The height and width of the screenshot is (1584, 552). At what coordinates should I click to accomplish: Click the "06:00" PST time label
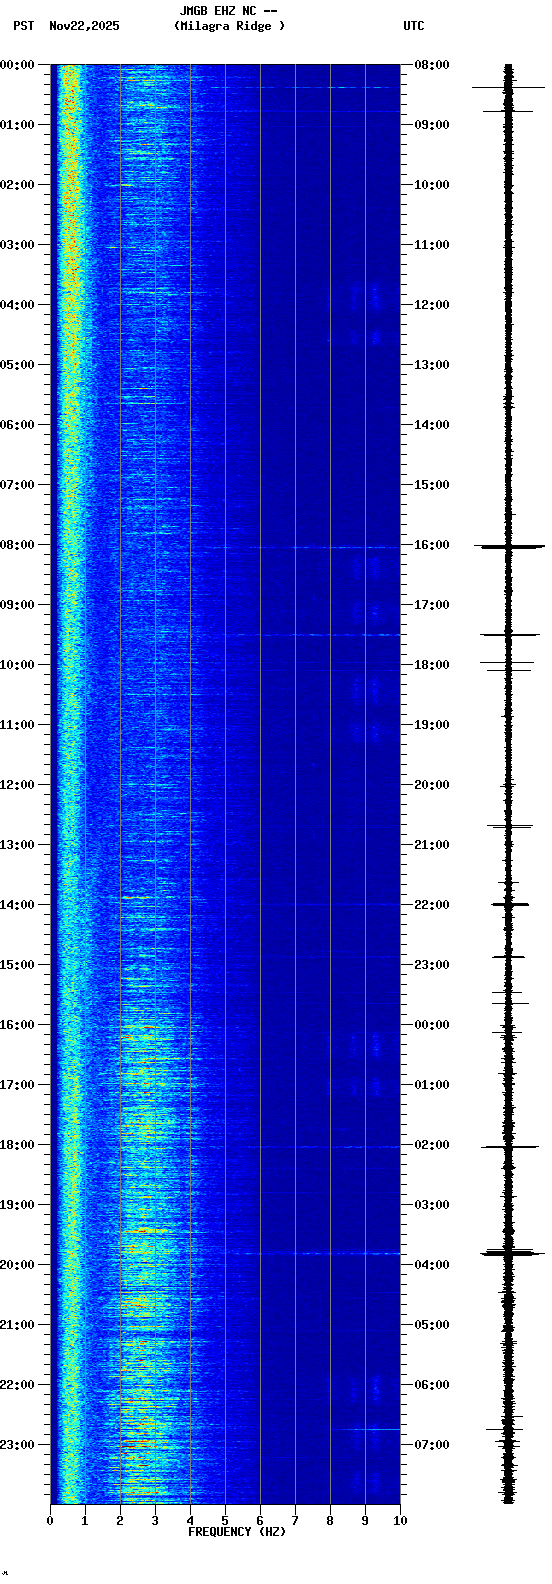(18, 425)
